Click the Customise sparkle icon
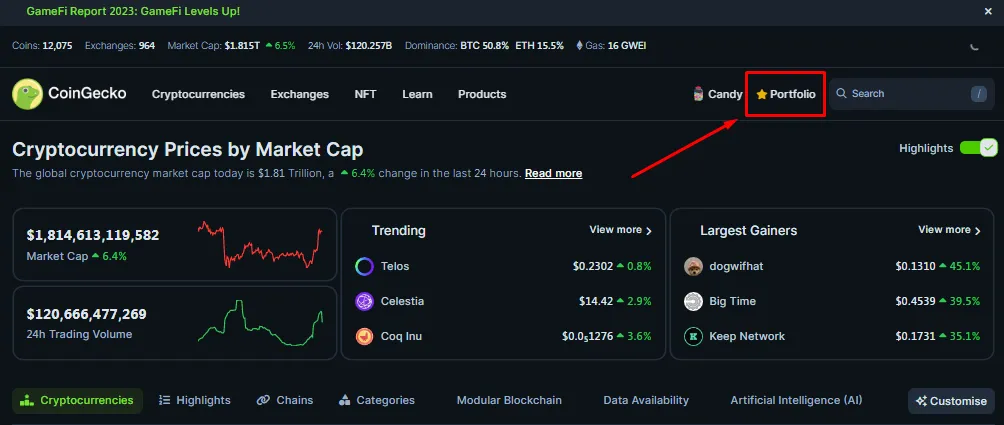Viewport: 1004px width, 425px height. [921, 401]
